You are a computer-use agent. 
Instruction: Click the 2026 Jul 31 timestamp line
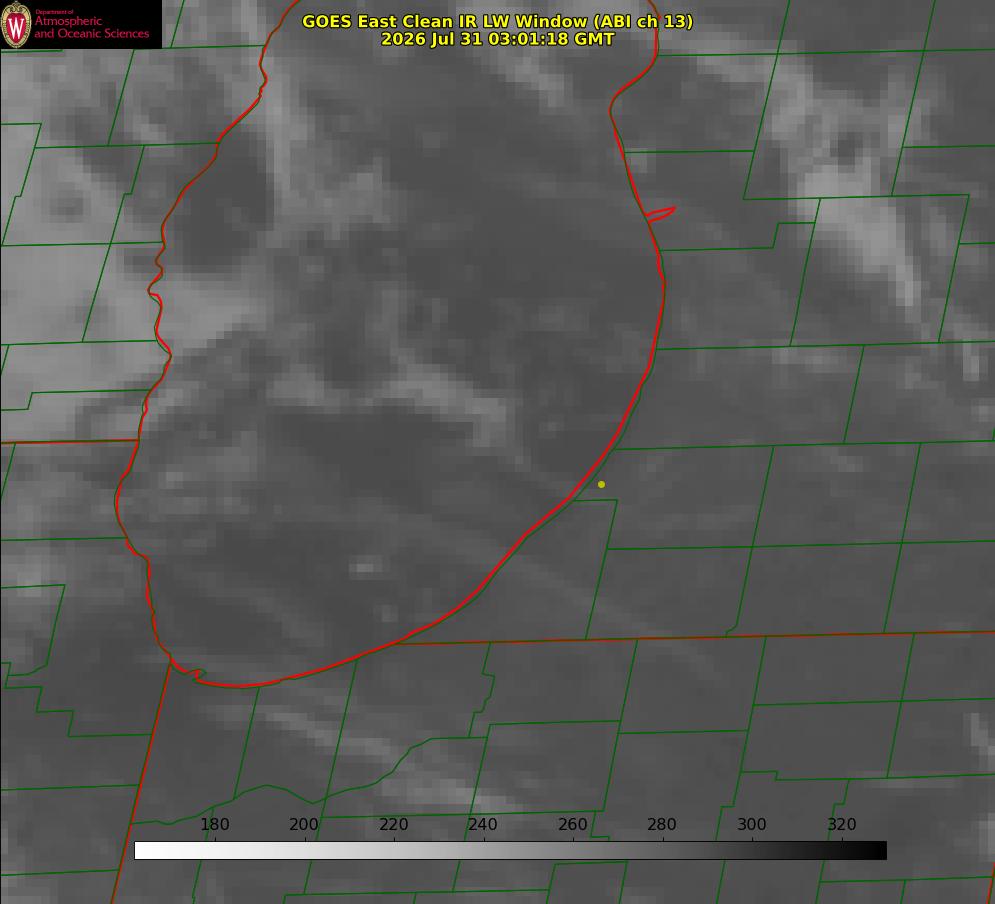pyautogui.click(x=498, y=39)
